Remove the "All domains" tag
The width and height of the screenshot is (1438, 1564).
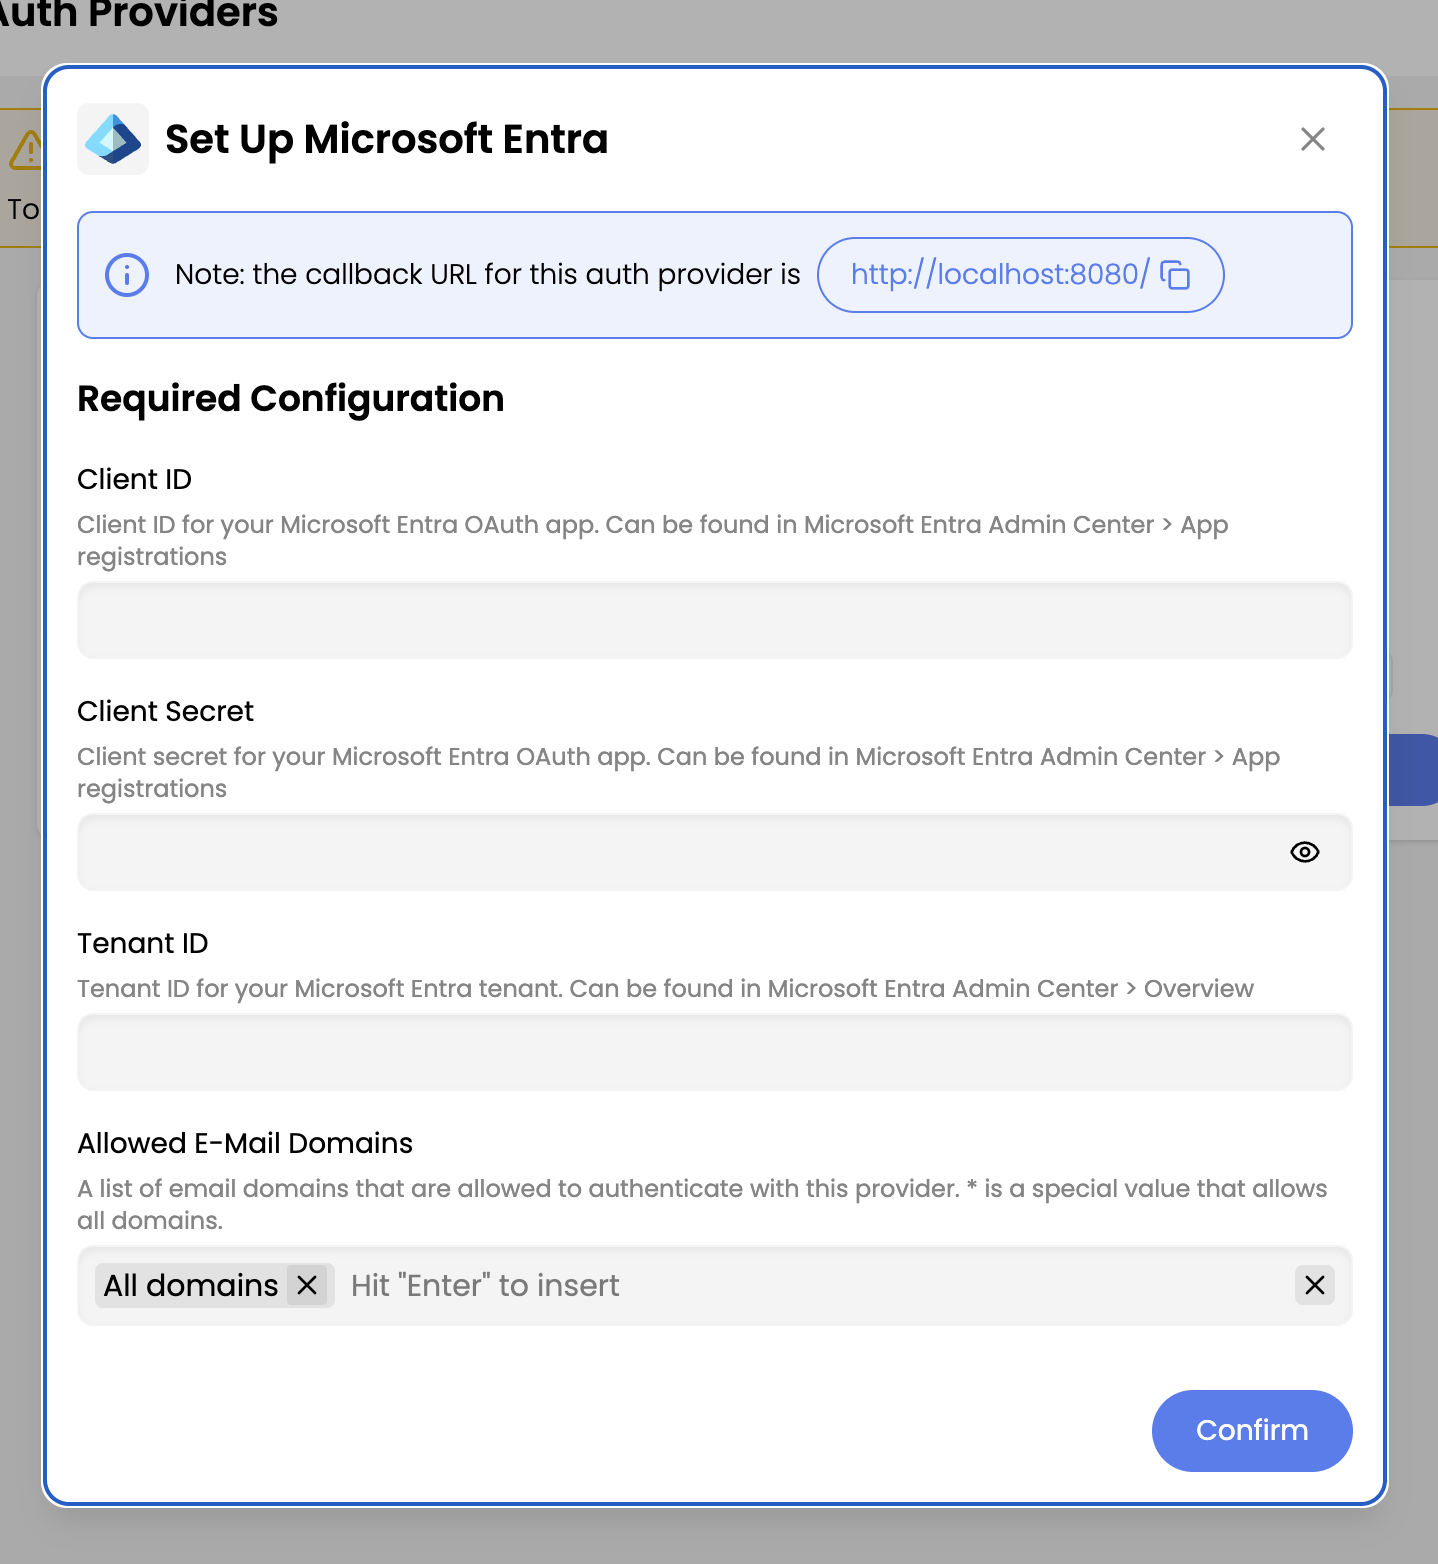[x=308, y=1285]
